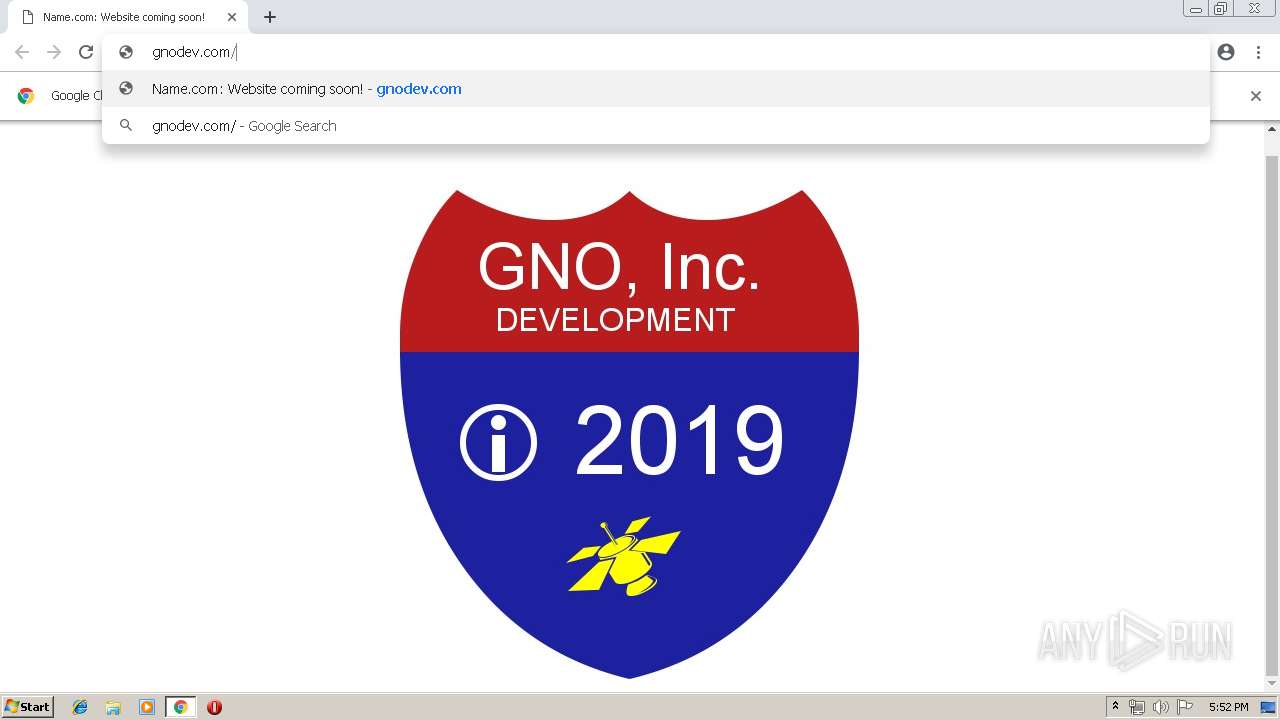1280x720 pixels.
Task: Click the GNO, Inc. heading text
Action: [x=619, y=267]
